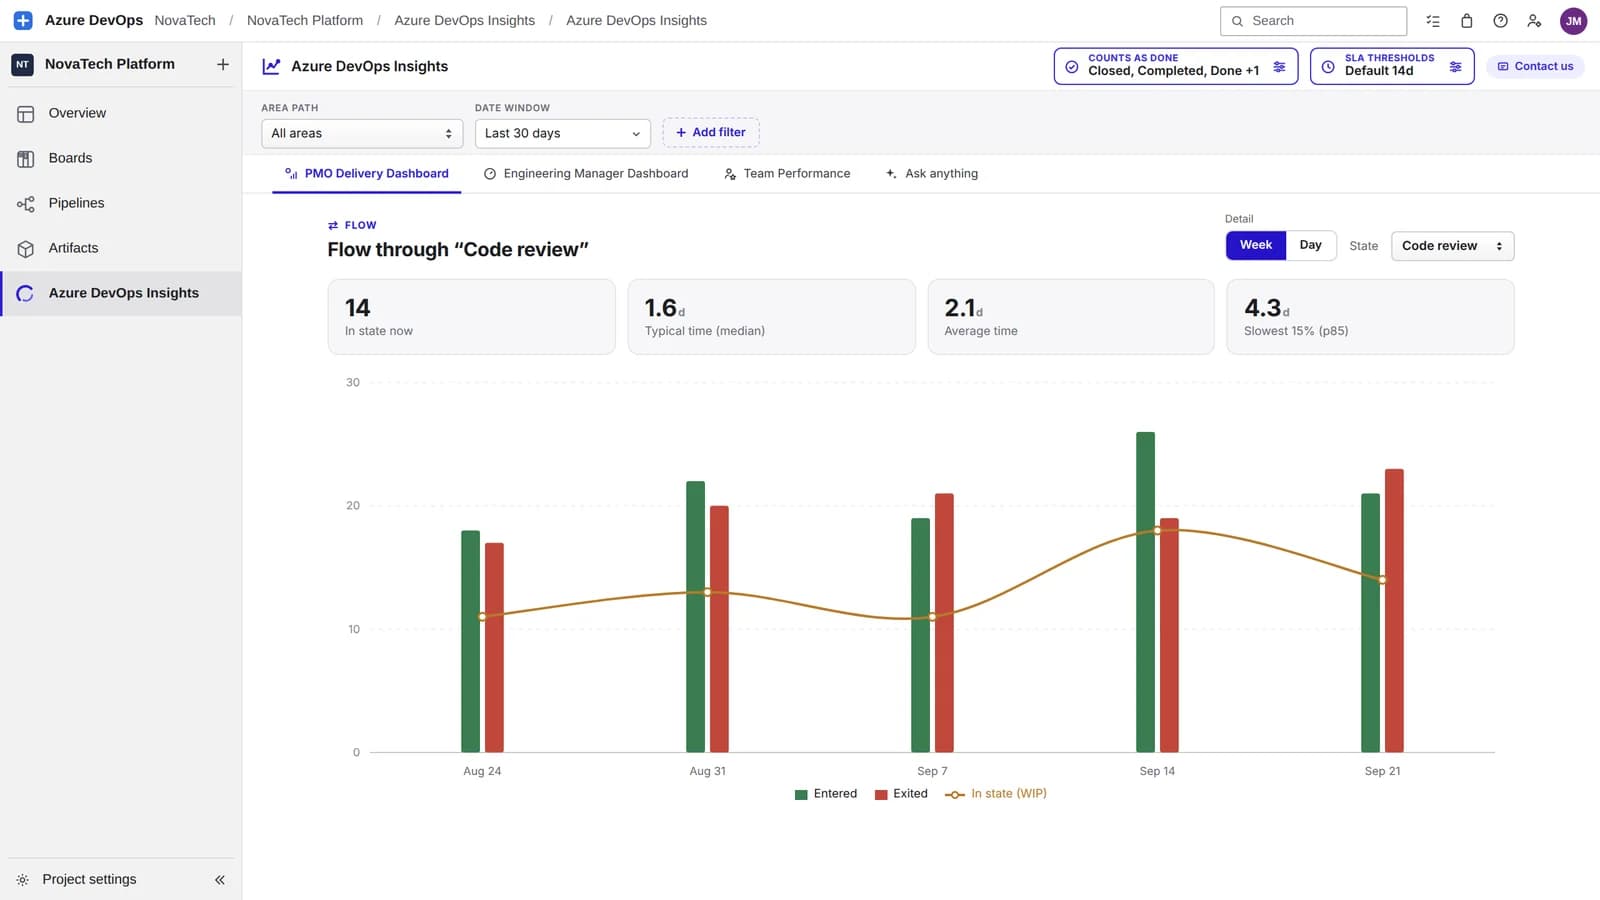Image resolution: width=1600 pixels, height=900 pixels.
Task: Click the Flow arrows icon
Action: [x=333, y=226]
